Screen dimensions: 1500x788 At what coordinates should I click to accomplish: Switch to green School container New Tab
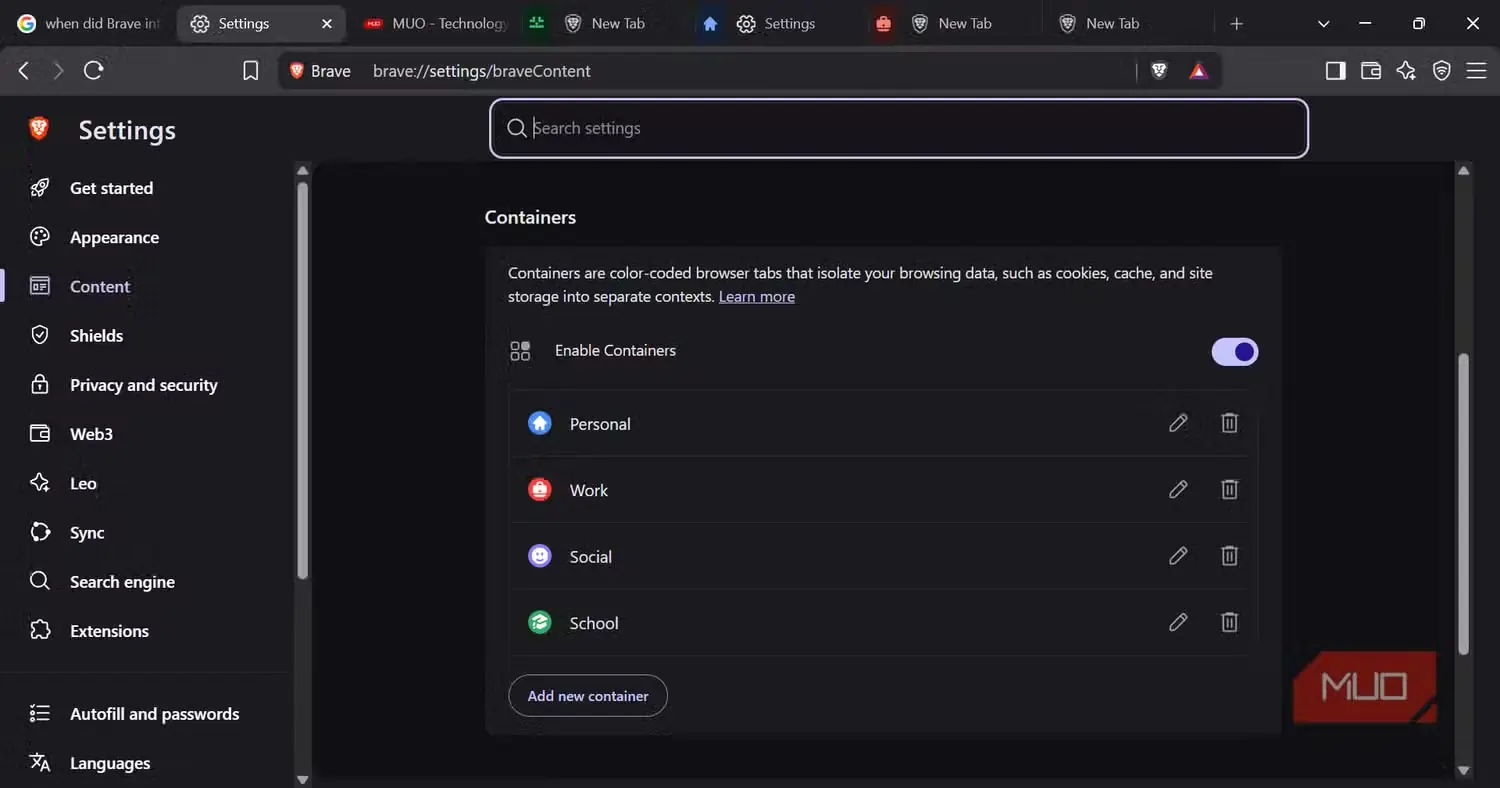(x=606, y=23)
